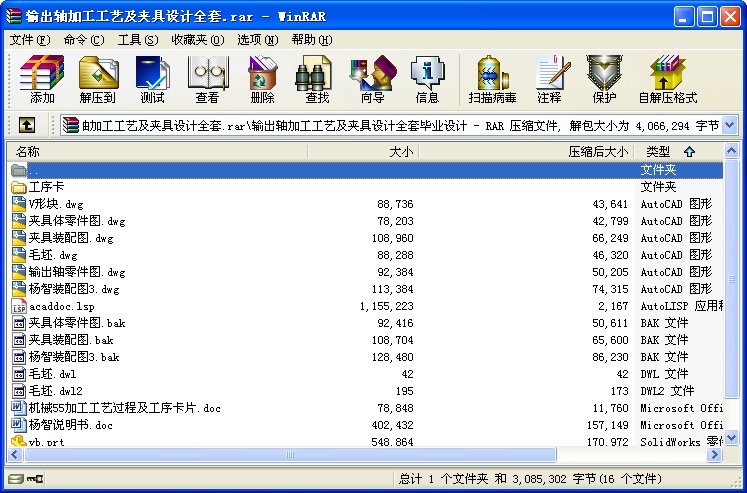This screenshot has width=747, height=493.
Task: Open the 工具(S) menu
Action: (137, 40)
